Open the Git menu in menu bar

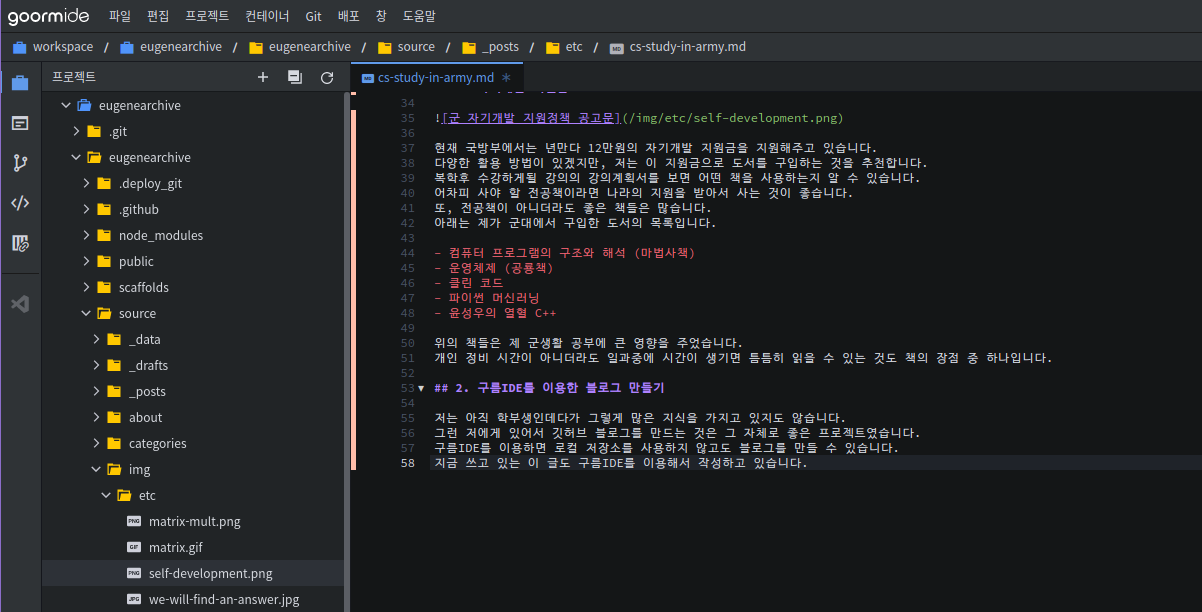[313, 16]
